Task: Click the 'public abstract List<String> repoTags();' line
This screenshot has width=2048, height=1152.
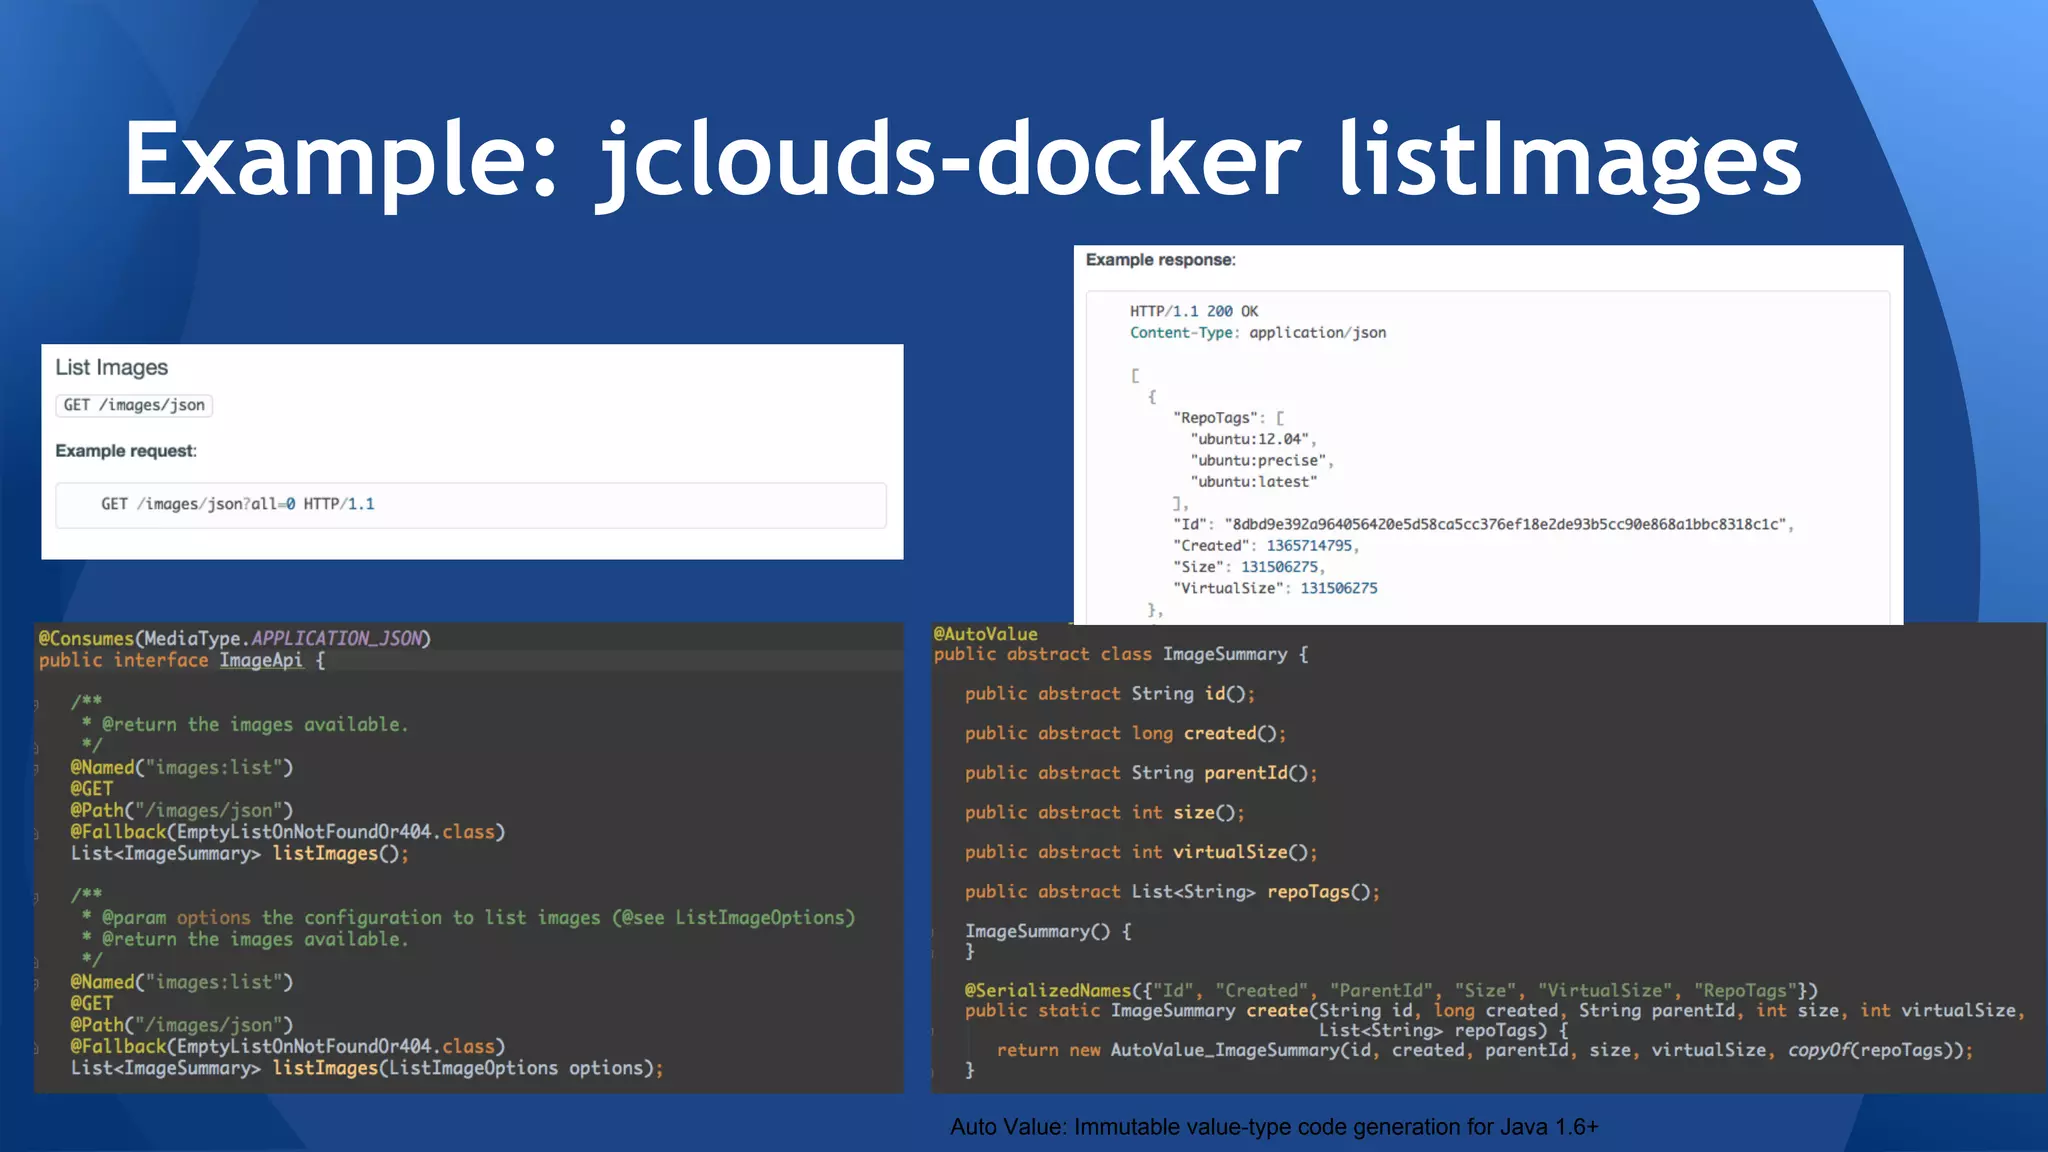Action: [x=1173, y=892]
